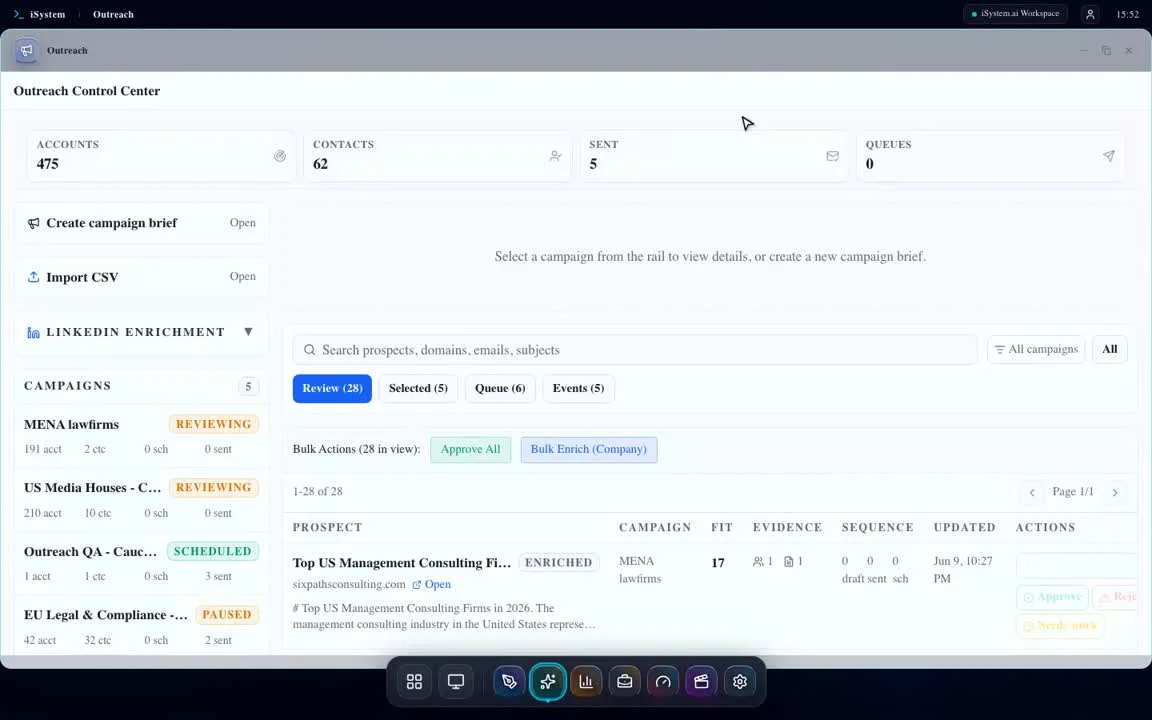
Task: Click the megaphone icon beside Create campaign brief
Action: tap(34, 223)
